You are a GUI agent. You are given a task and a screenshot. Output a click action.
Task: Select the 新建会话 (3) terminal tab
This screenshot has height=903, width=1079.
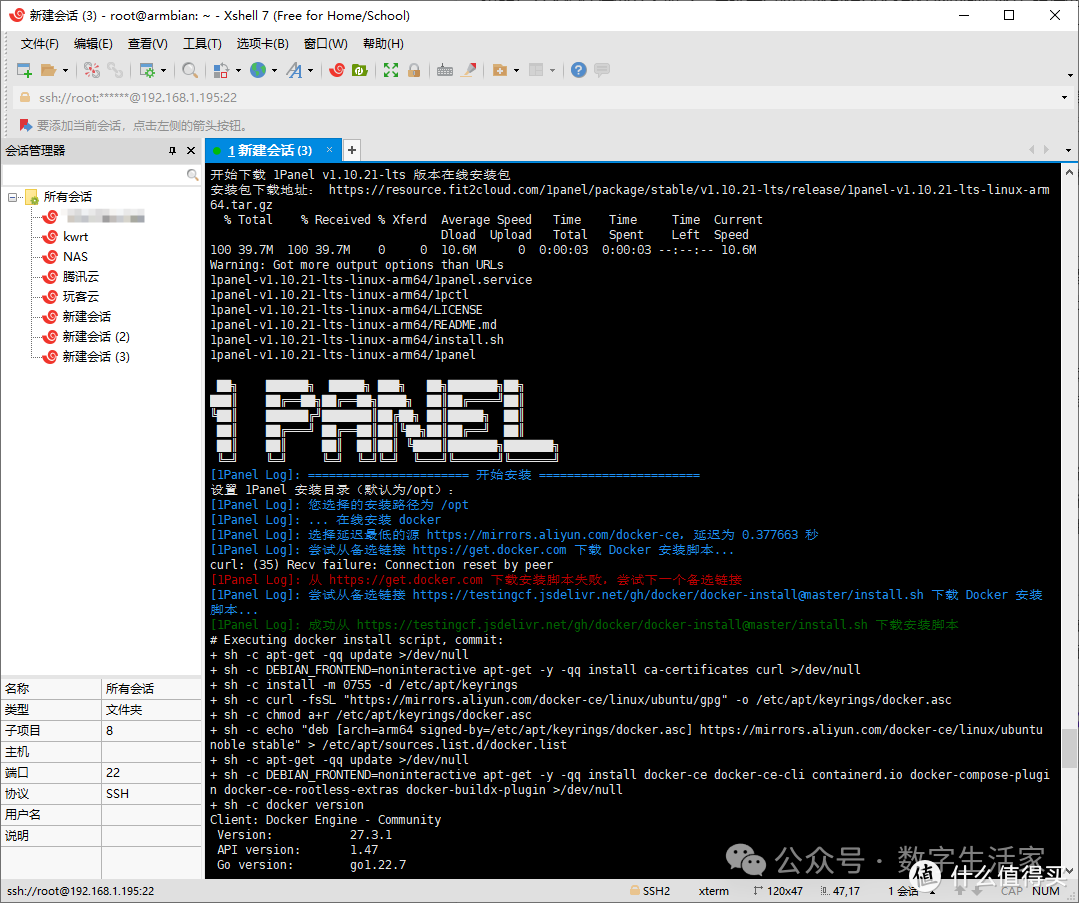[270, 150]
